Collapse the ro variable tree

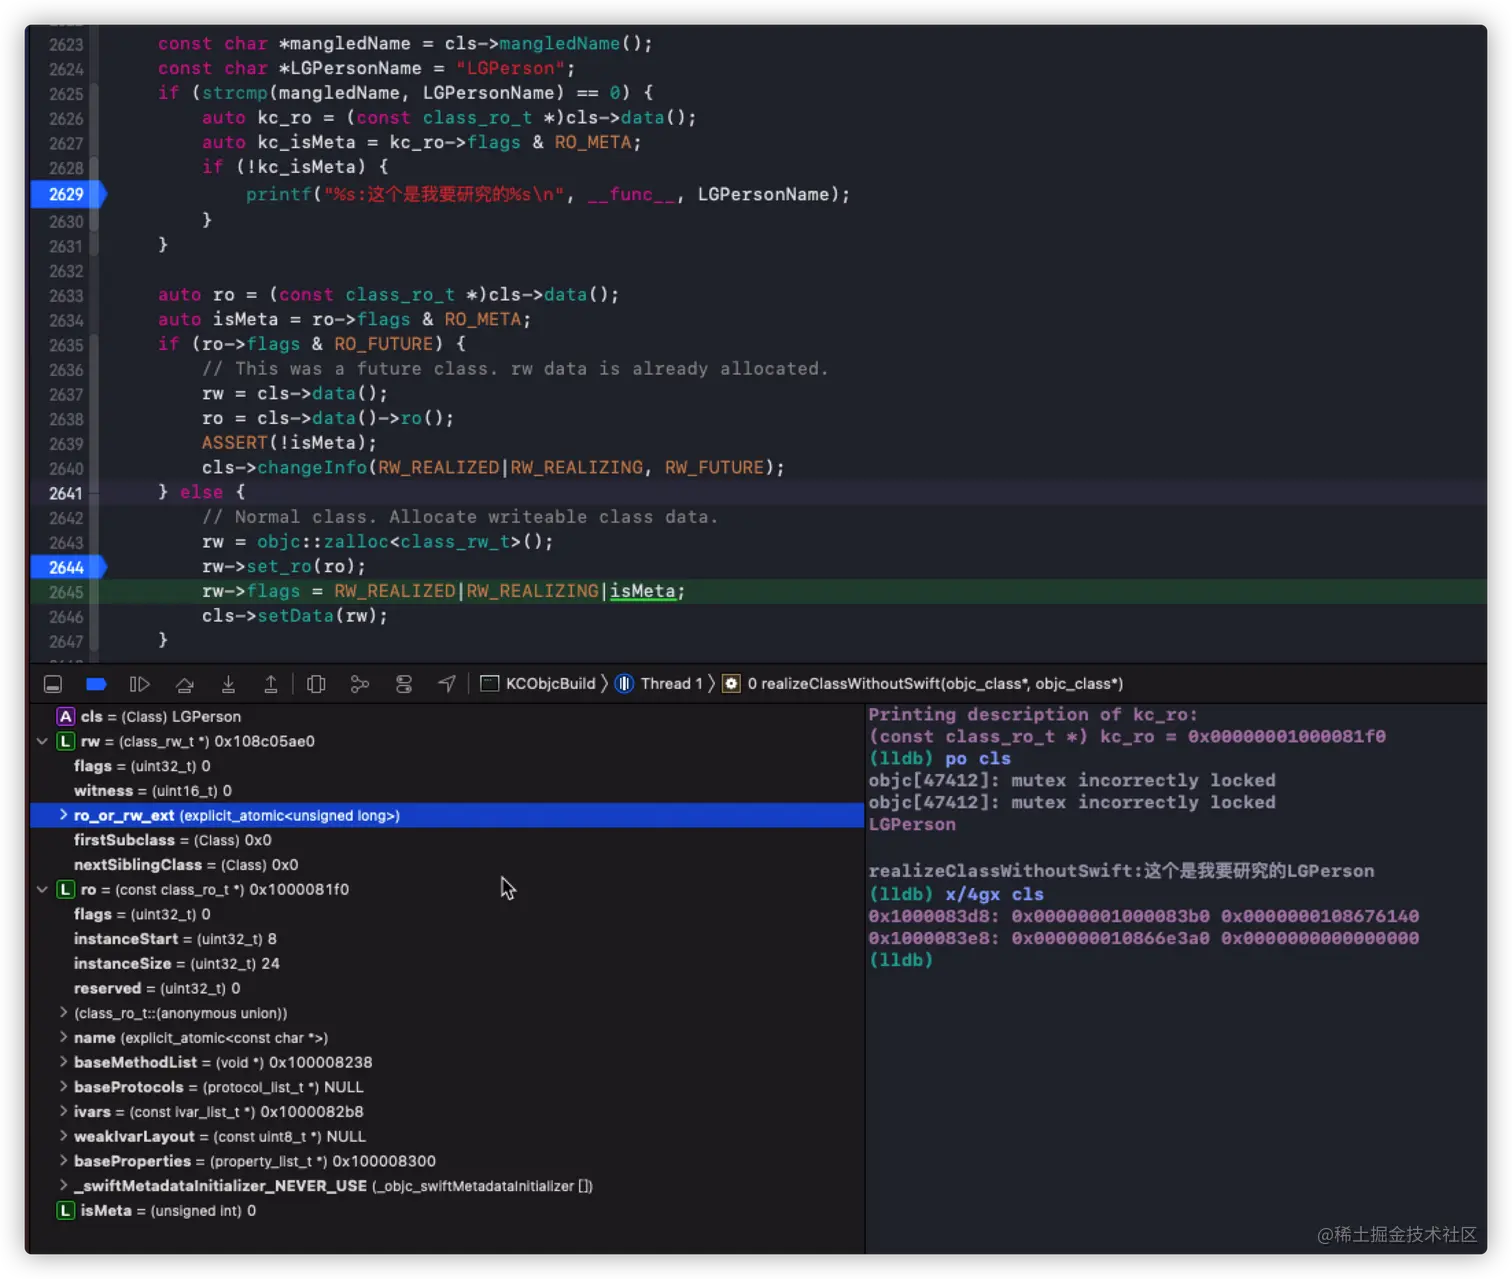click(42, 889)
